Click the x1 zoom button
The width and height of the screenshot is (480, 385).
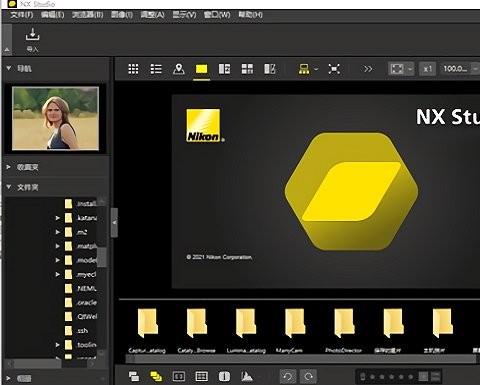(427, 69)
